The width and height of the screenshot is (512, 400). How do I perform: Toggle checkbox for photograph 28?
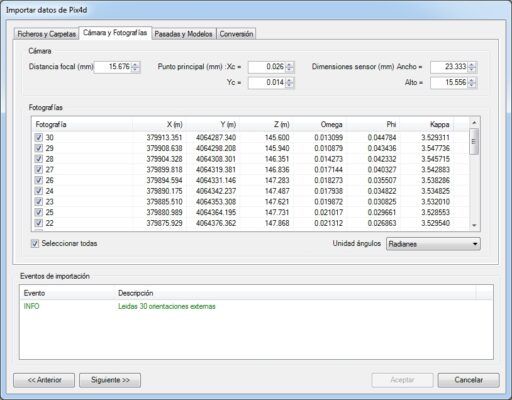coord(39,159)
